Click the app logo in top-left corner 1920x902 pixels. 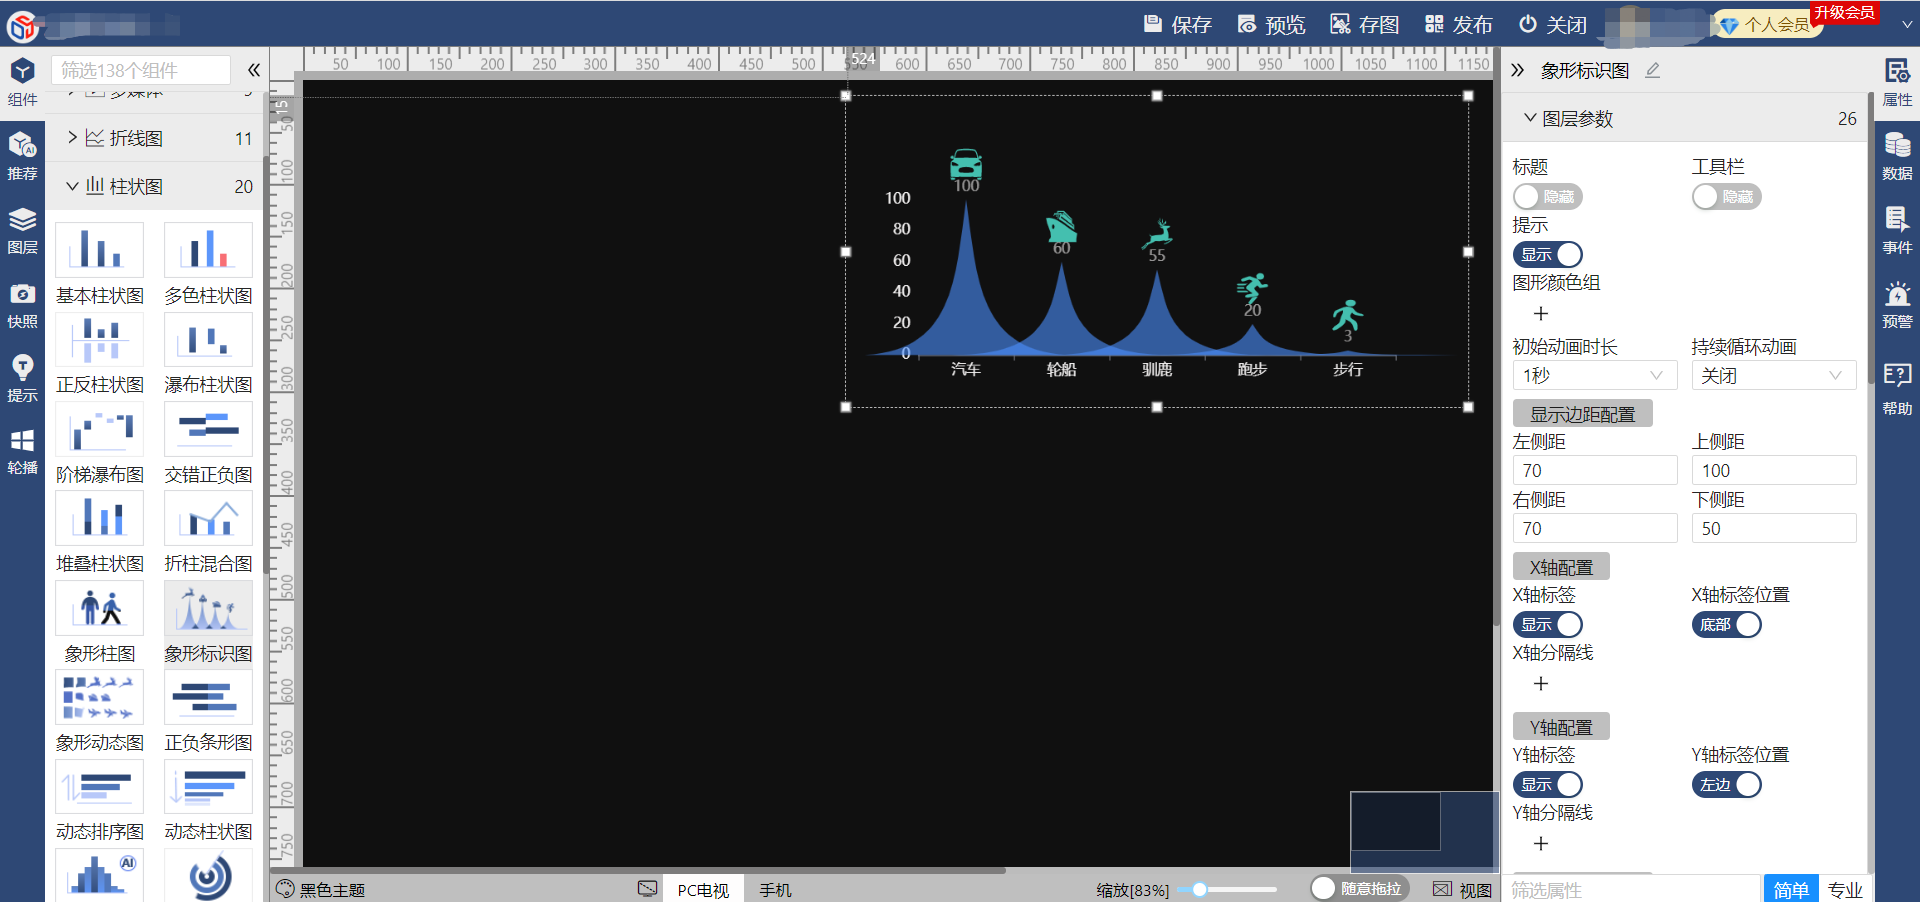[x=21, y=26]
